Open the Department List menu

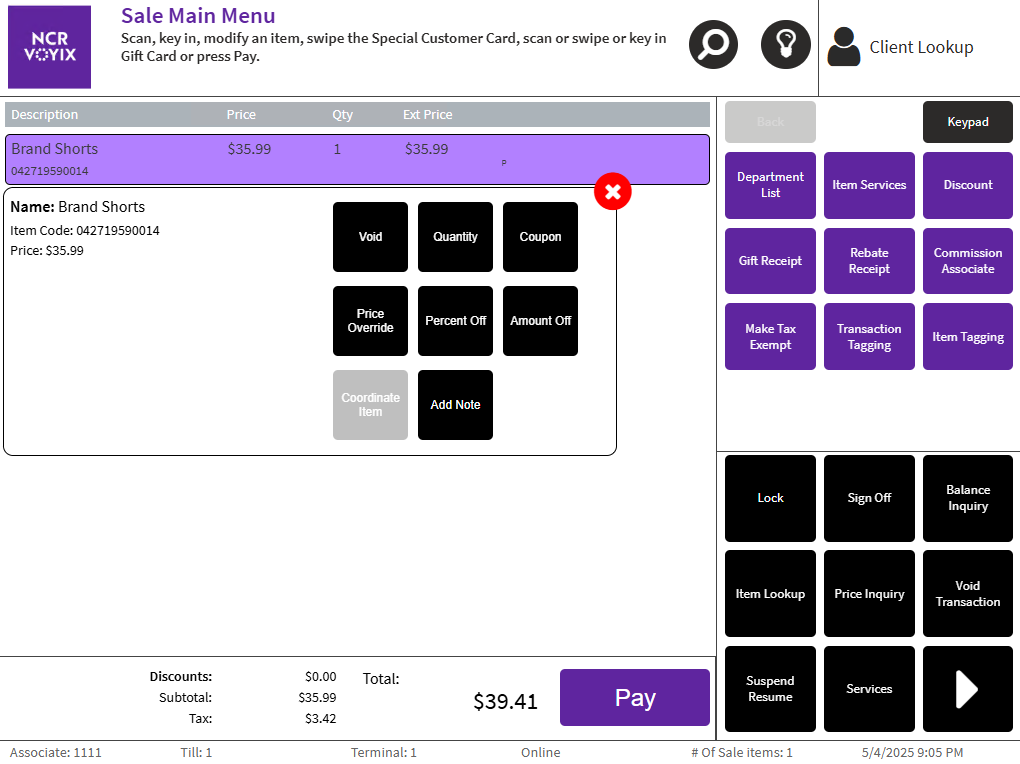(x=770, y=185)
